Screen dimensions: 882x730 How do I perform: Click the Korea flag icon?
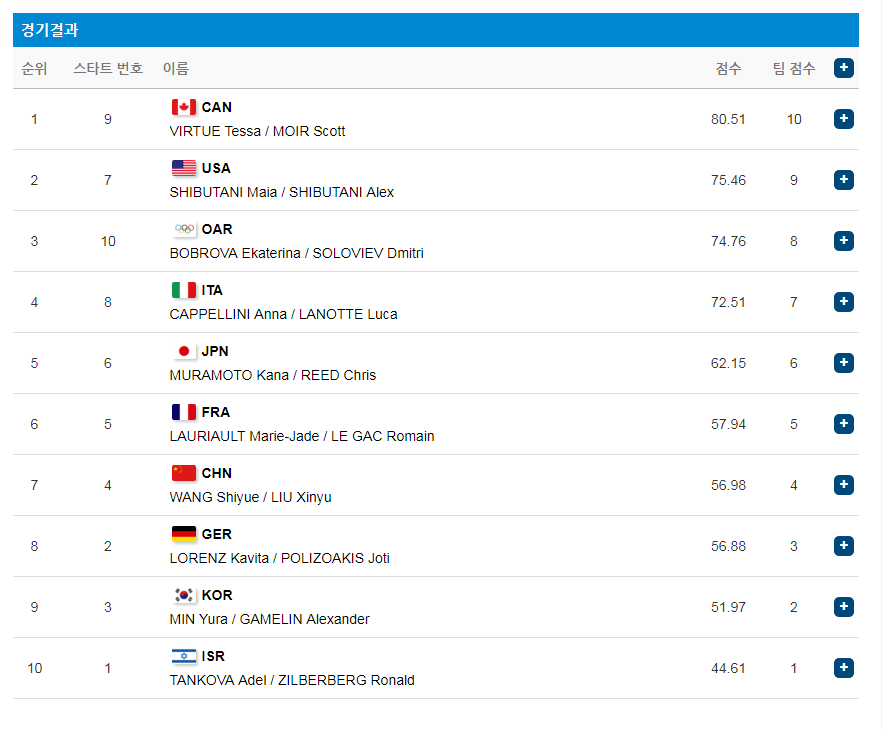tap(184, 595)
